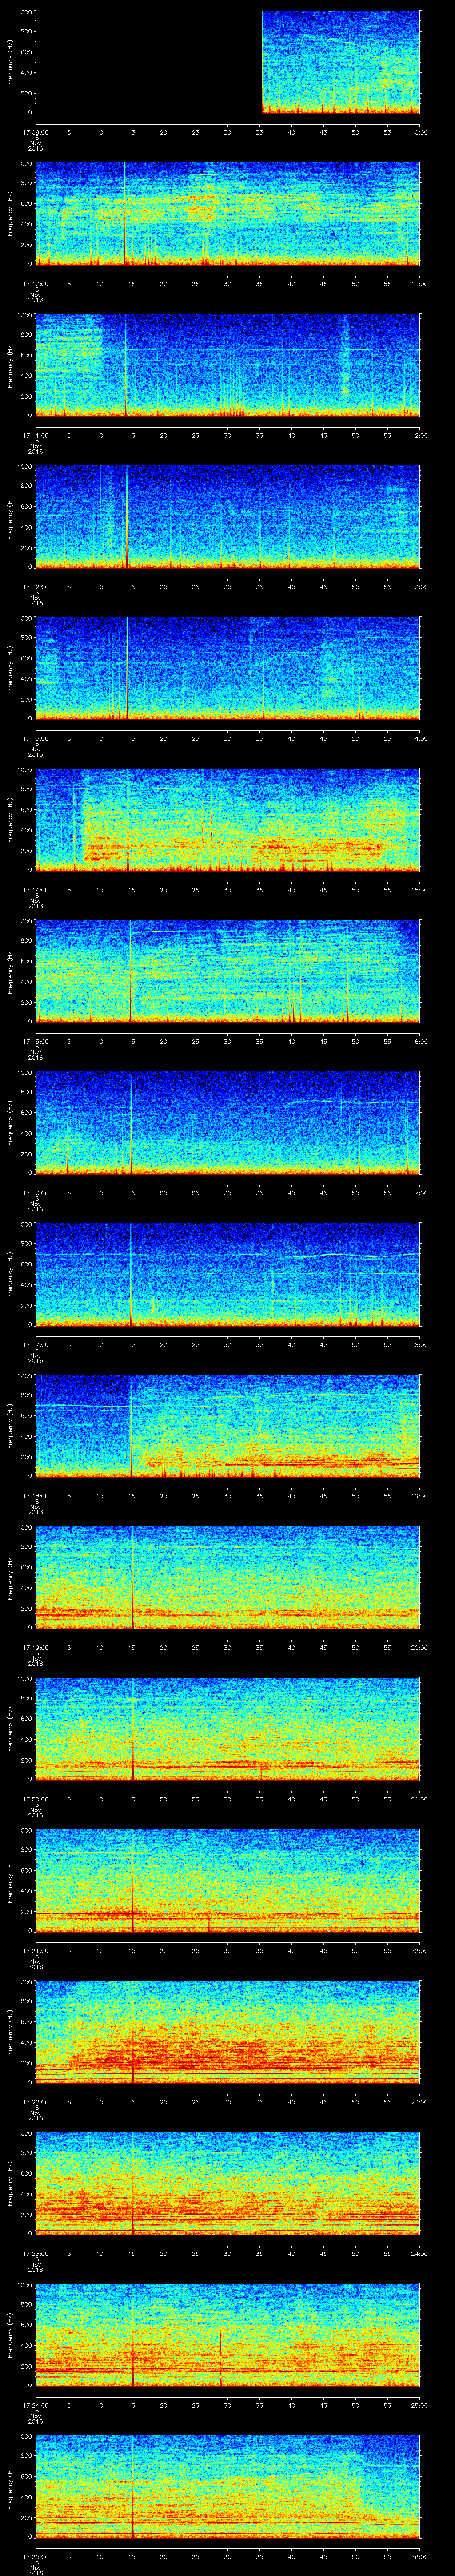455x2576 pixels.
Task: Pick the spectrogram panel starting at 17:18:00
Action: pyautogui.click(x=228, y=1426)
